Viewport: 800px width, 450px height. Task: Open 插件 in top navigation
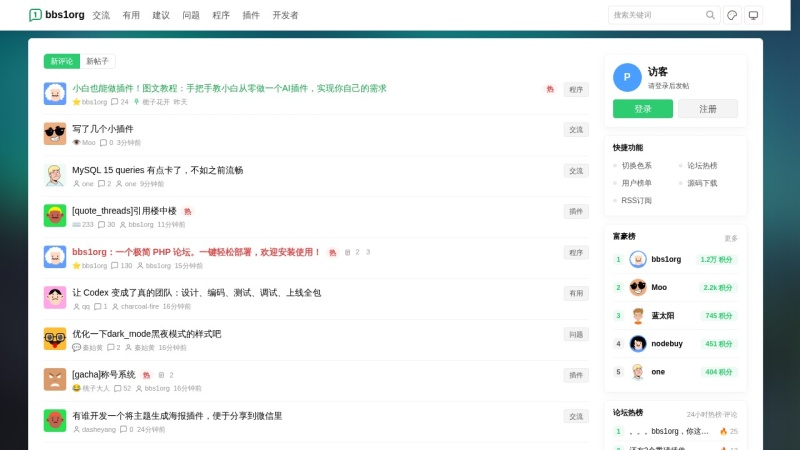pyautogui.click(x=251, y=15)
